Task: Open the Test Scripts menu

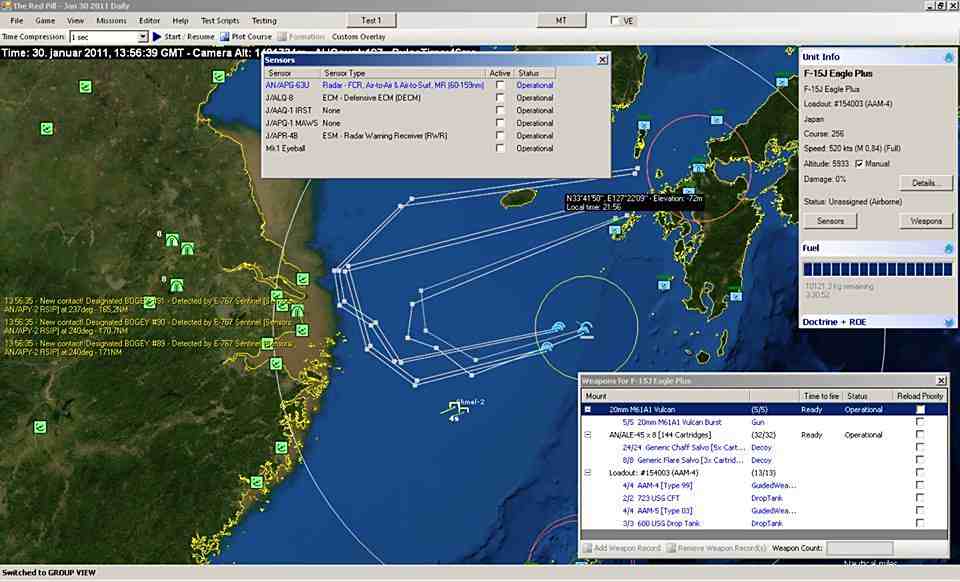Action: coord(220,20)
